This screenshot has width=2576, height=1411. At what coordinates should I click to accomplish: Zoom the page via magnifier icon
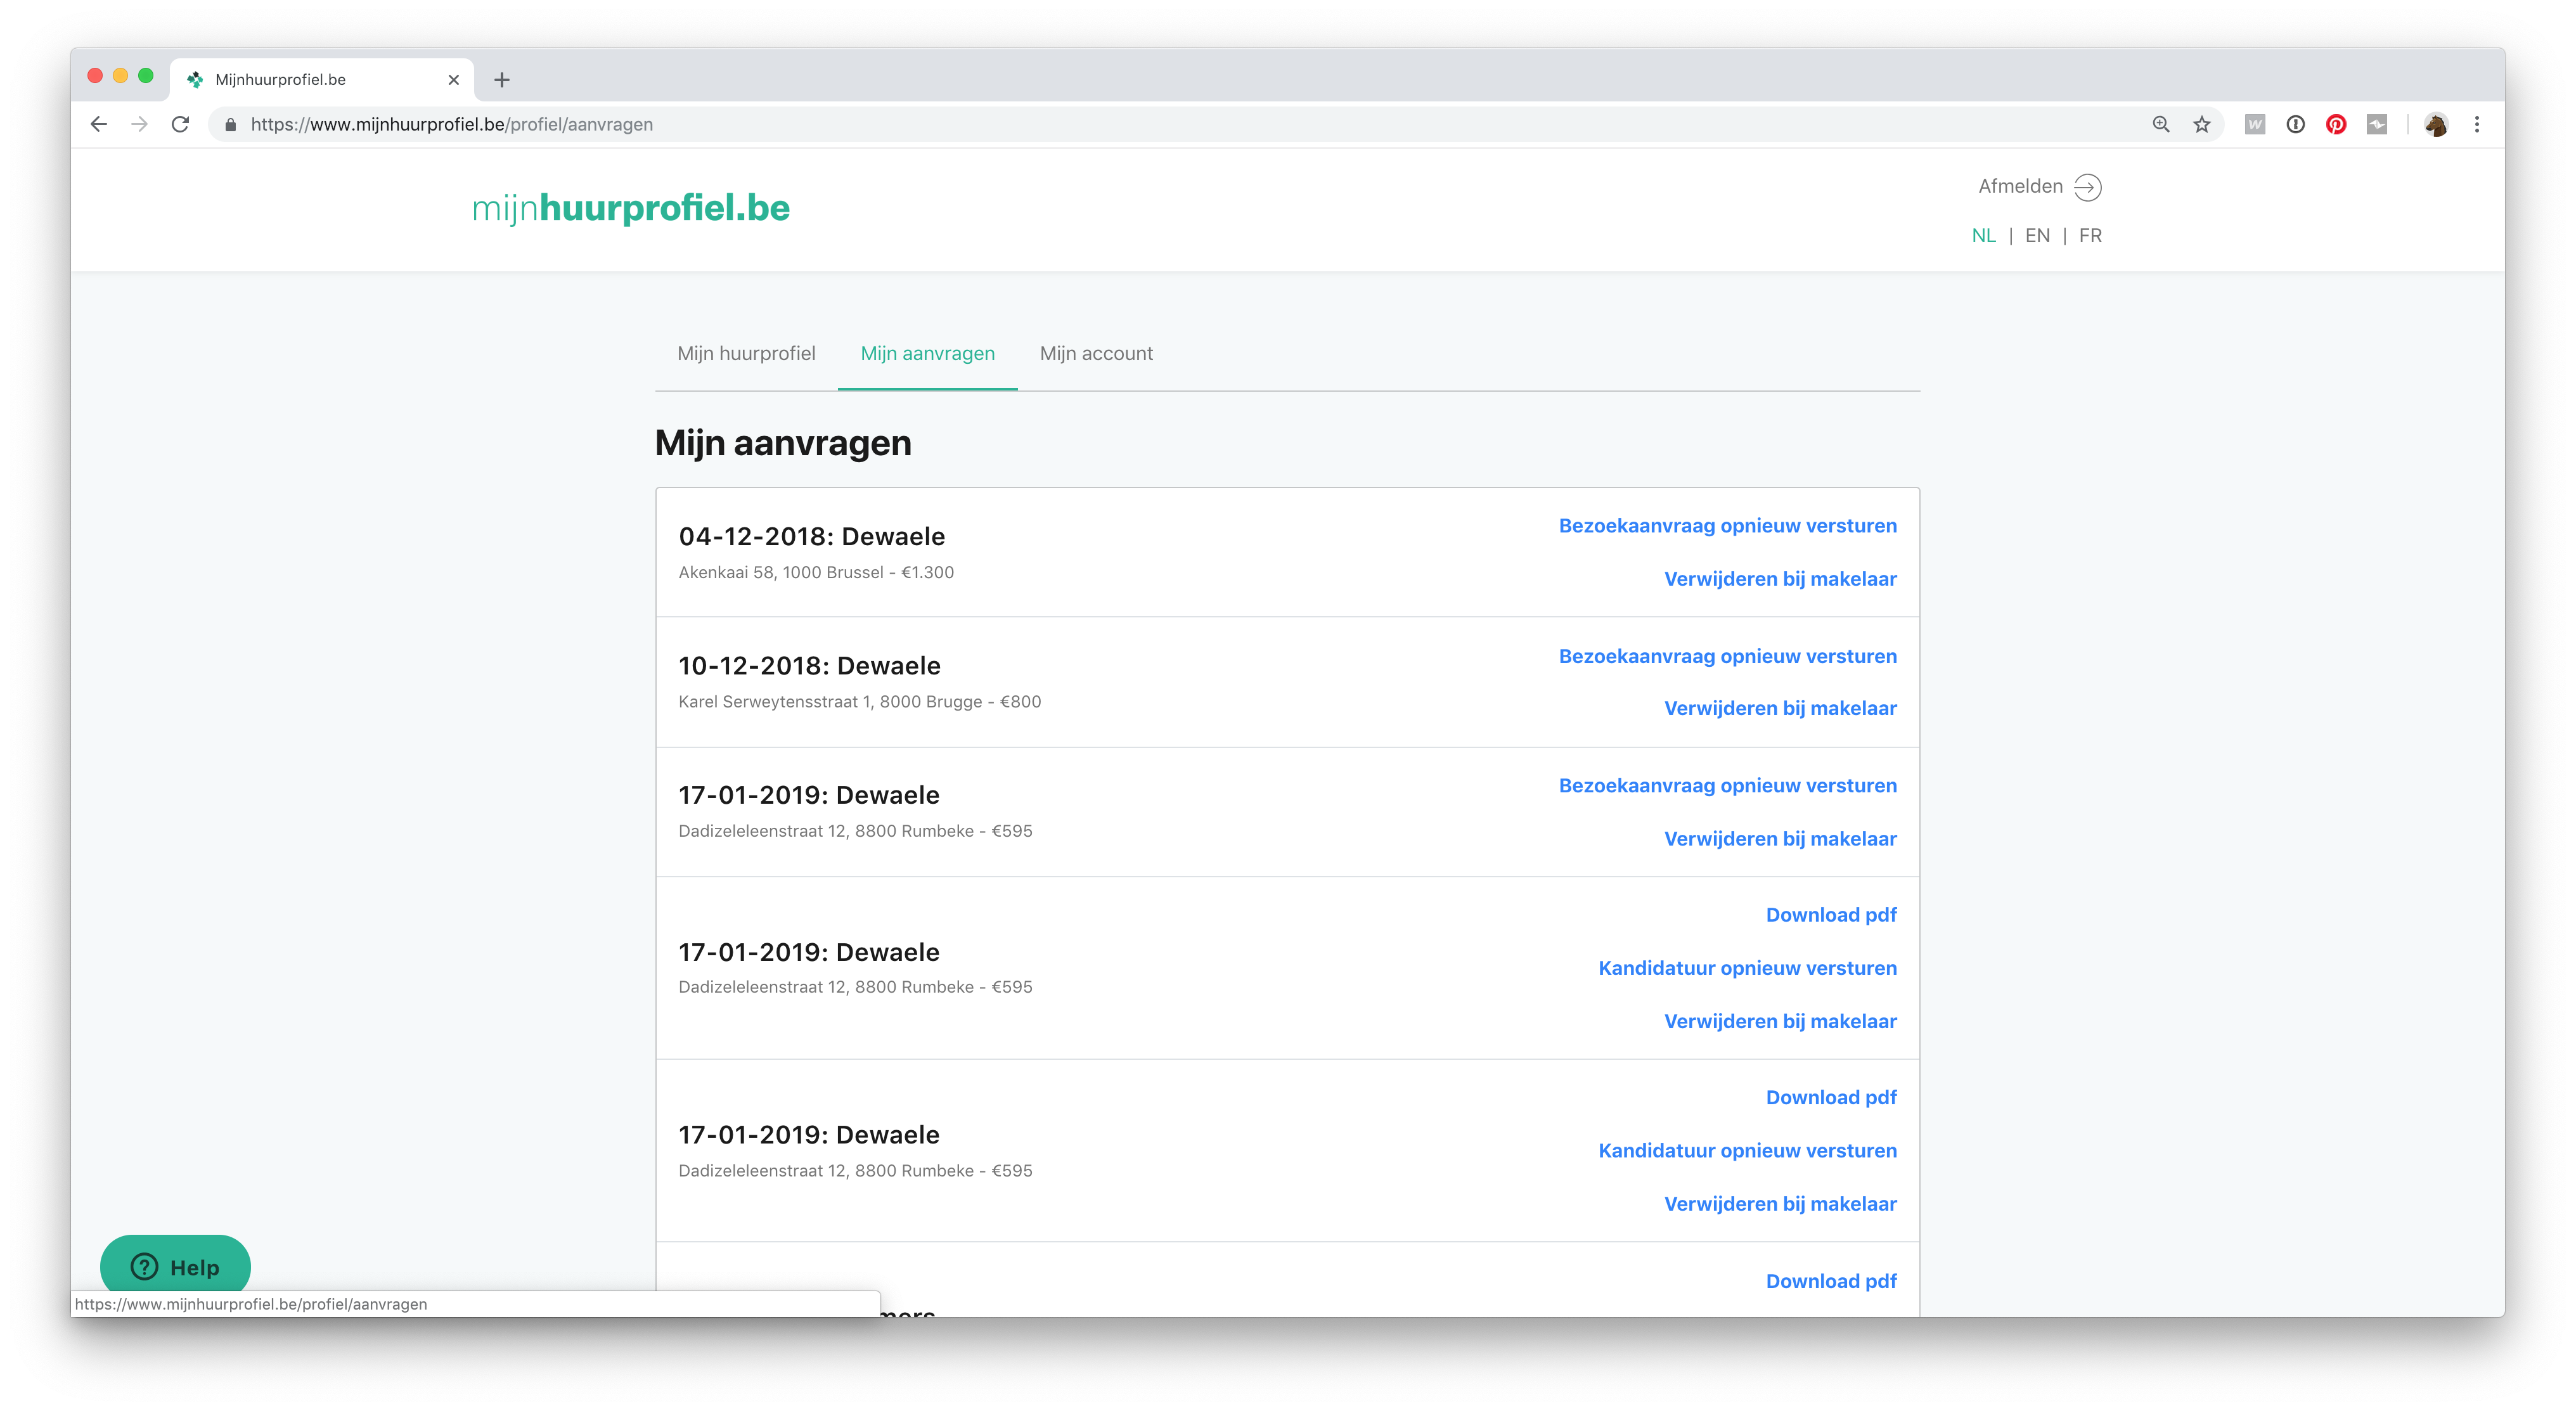coord(2160,124)
